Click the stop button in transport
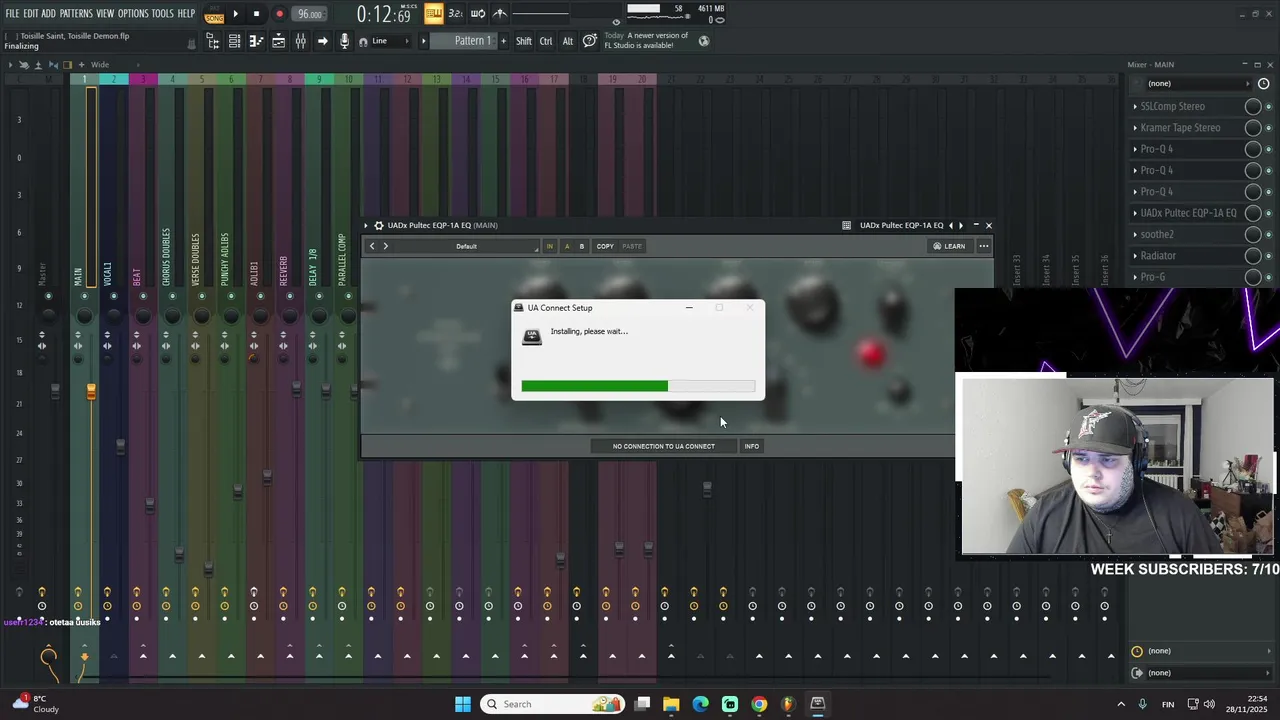Image resolution: width=1280 pixels, height=720 pixels. coord(256,14)
